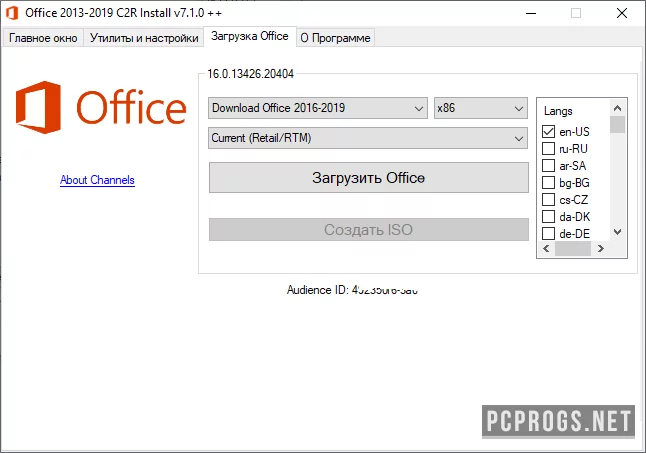
Task: Expand the x86 architecture dropdown
Action: point(480,108)
